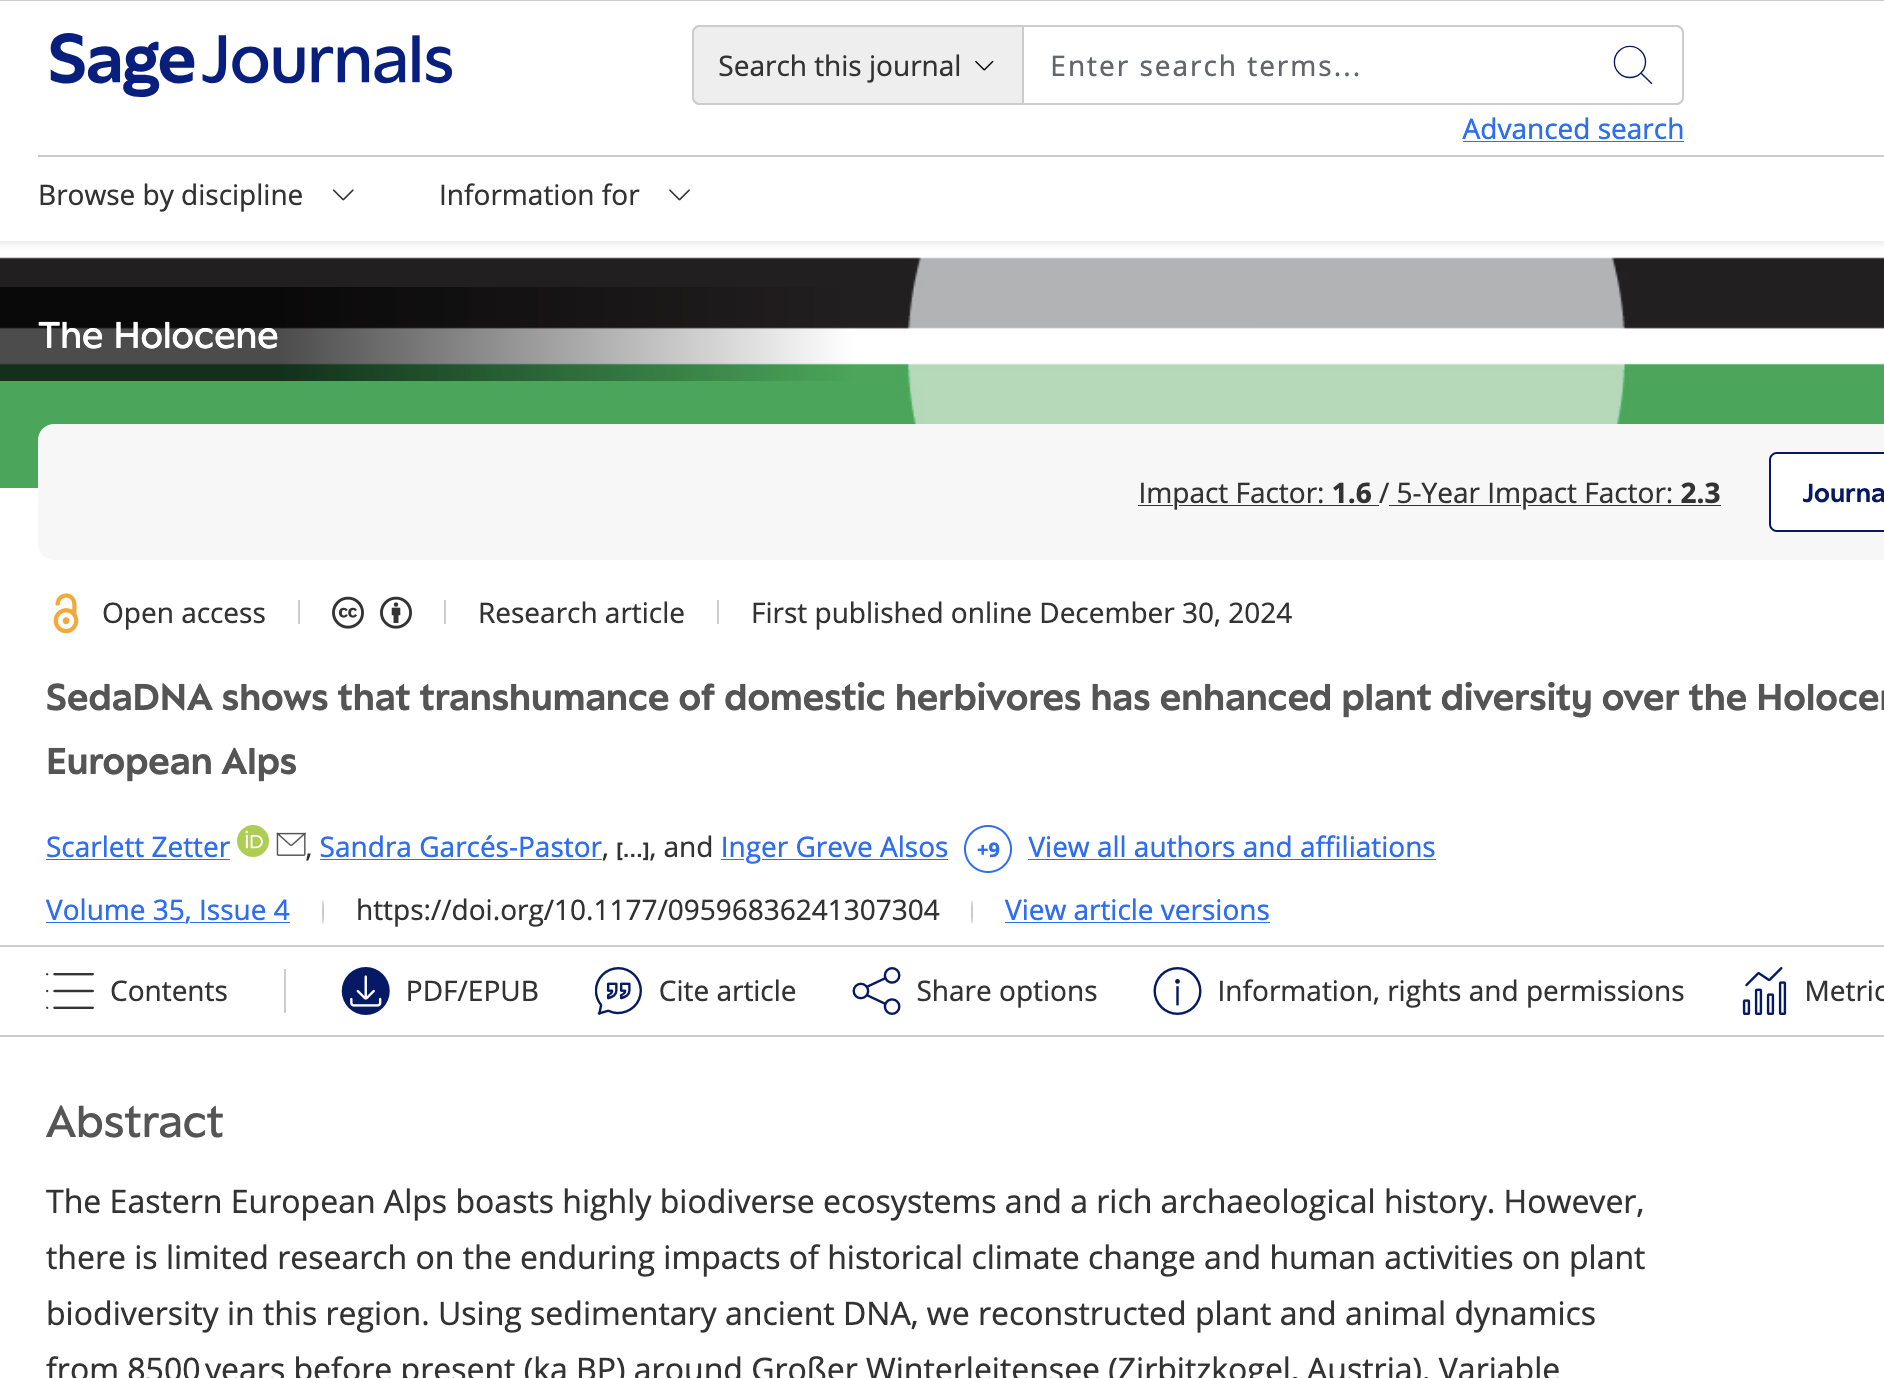The width and height of the screenshot is (1884, 1378).
Task: Click the magnifying glass search icon
Action: coord(1631,65)
